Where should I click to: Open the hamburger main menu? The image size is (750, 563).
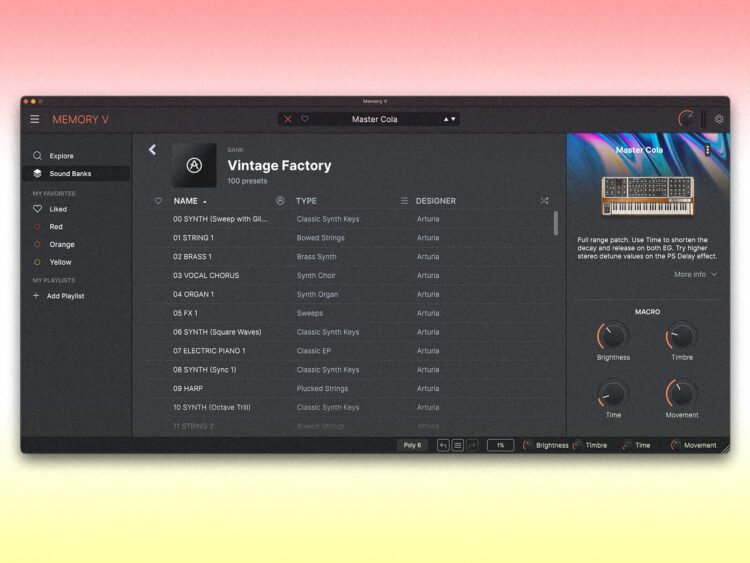tap(35, 119)
